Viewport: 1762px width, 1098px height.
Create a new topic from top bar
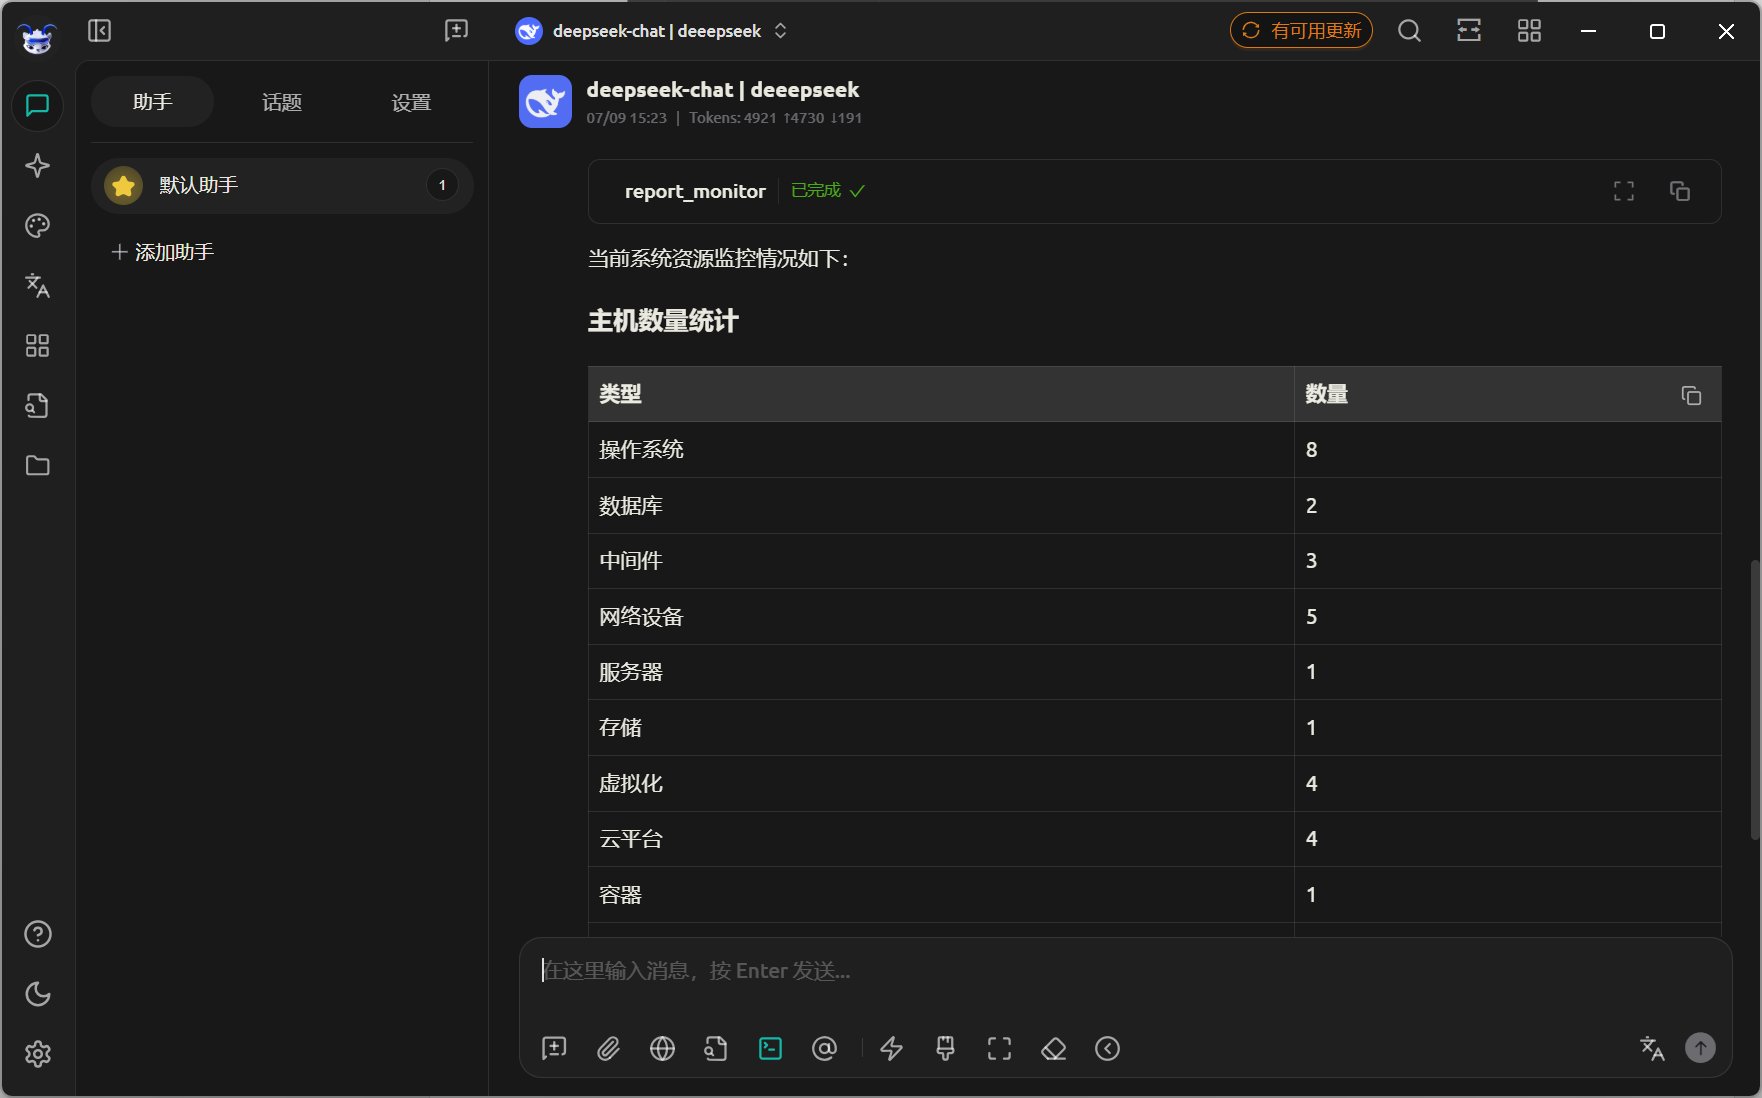(456, 31)
